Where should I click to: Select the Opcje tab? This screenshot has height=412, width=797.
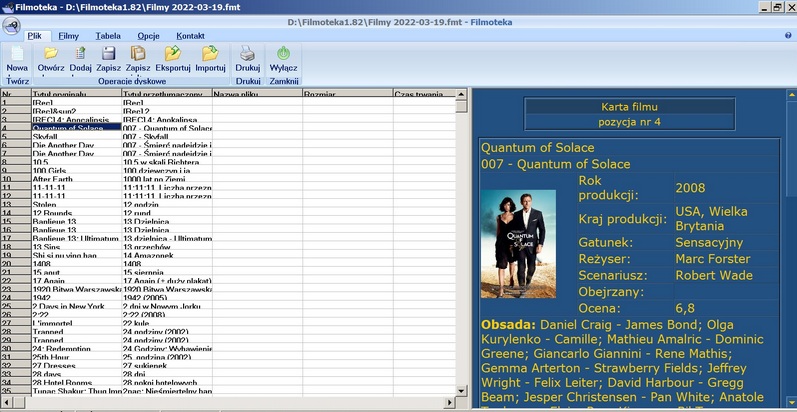click(148, 35)
